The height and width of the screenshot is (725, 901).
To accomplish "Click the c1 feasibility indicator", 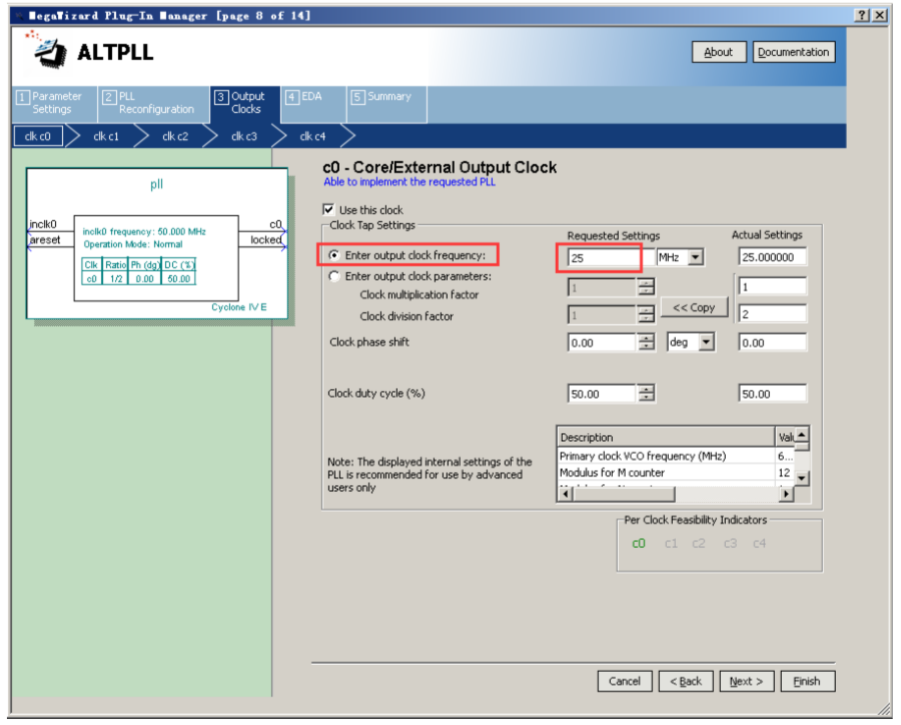I will (x=671, y=543).
